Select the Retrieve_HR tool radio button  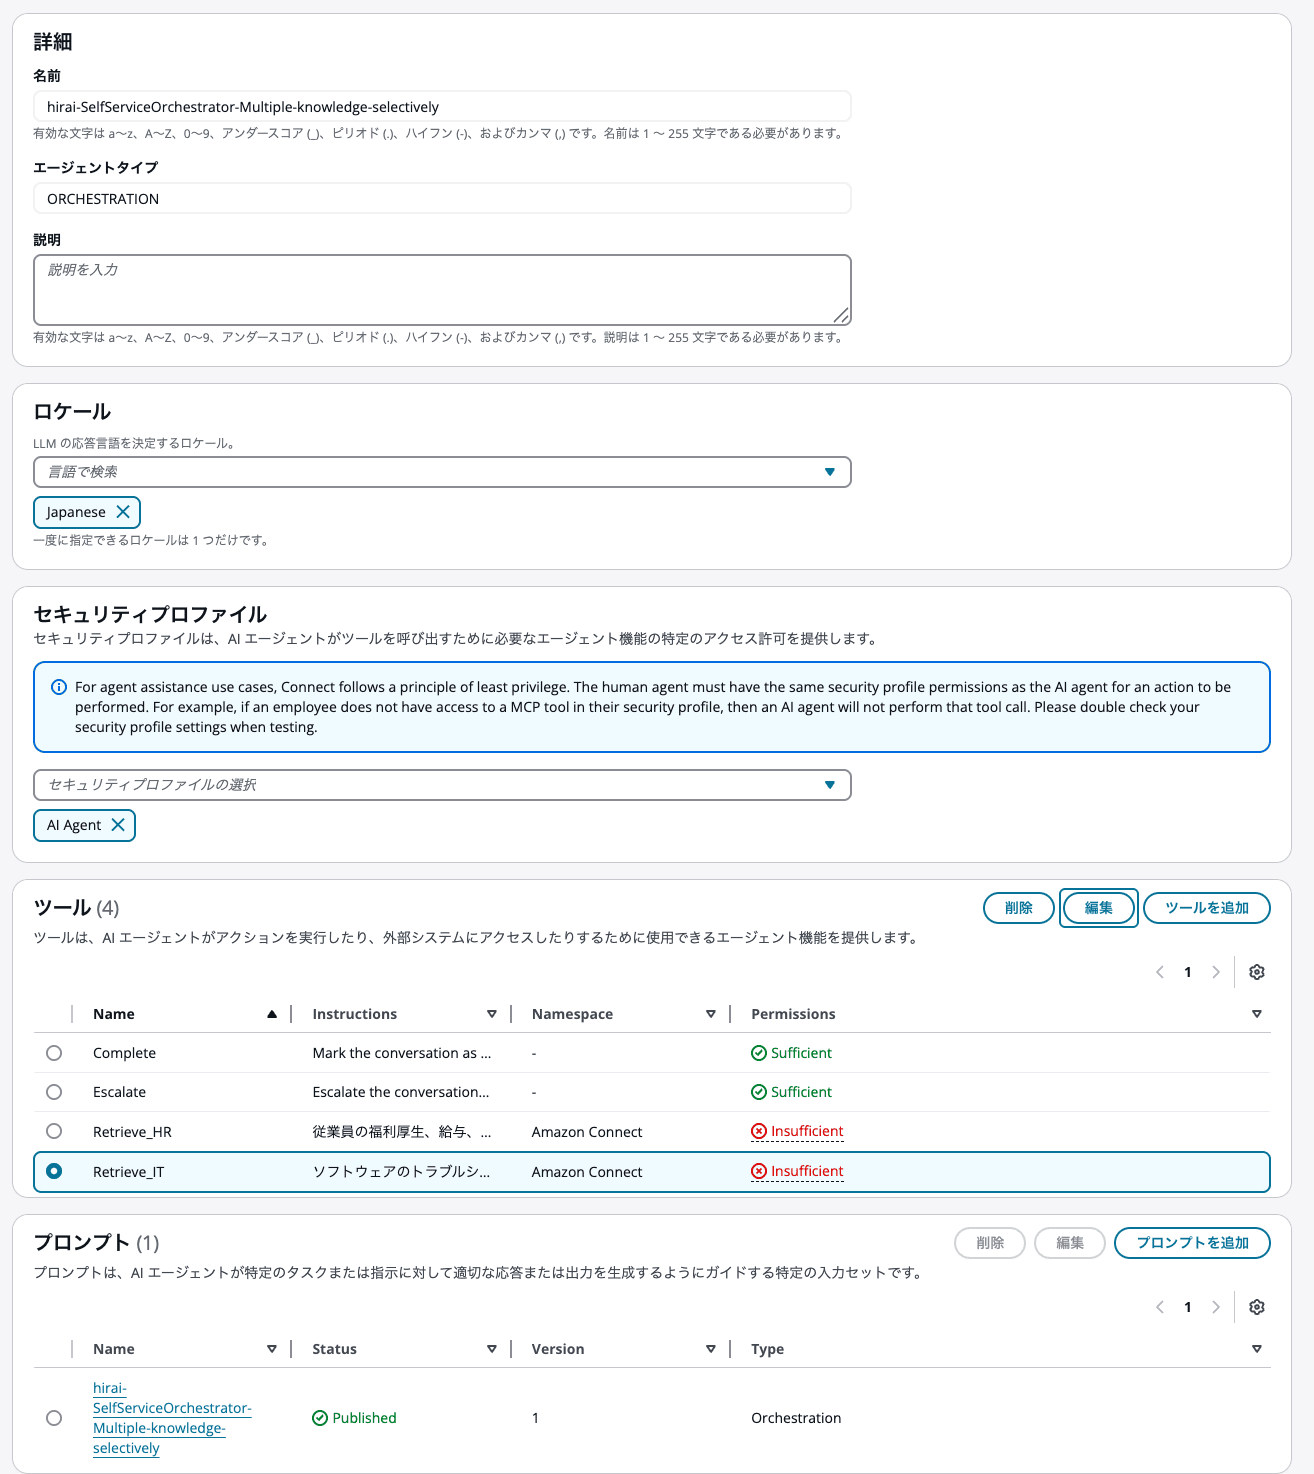click(x=54, y=1131)
